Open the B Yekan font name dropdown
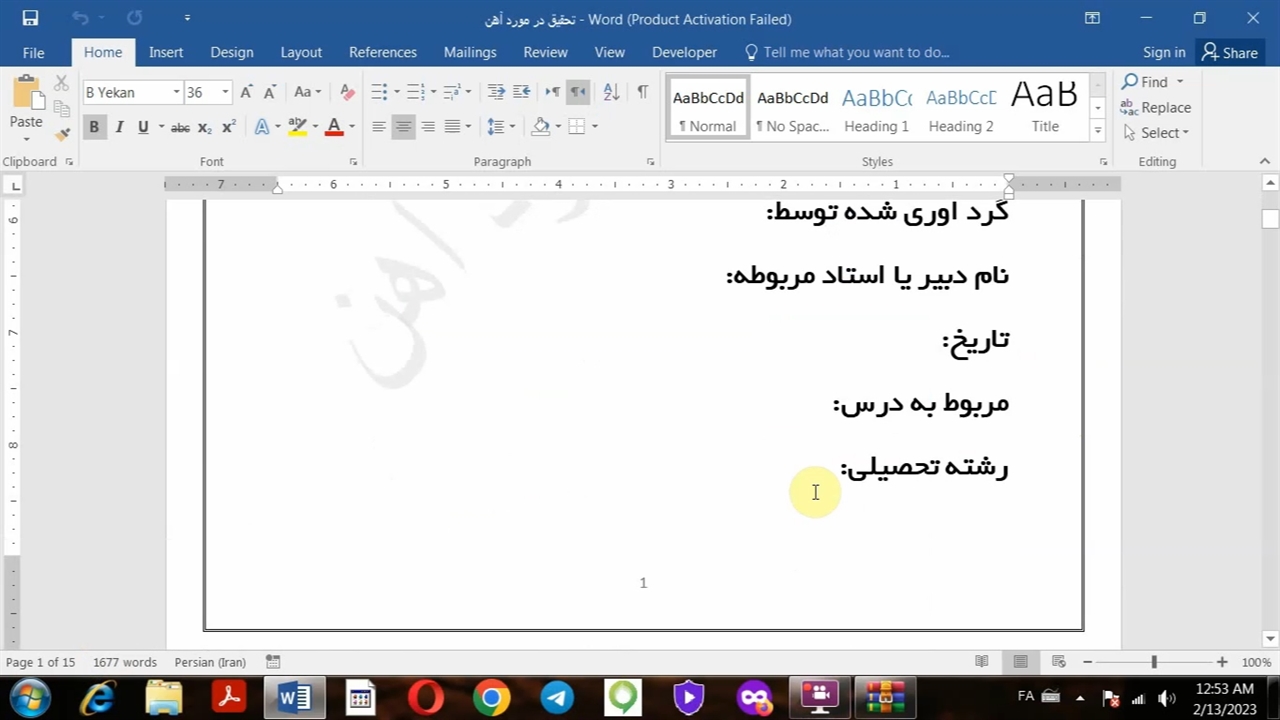The height and width of the screenshot is (720, 1280). 176,92
